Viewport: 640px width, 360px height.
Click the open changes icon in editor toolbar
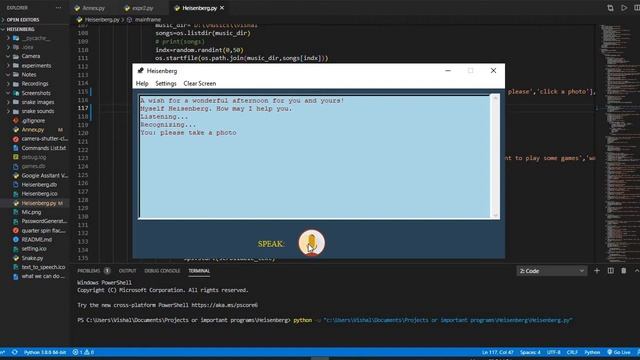tap(610, 8)
